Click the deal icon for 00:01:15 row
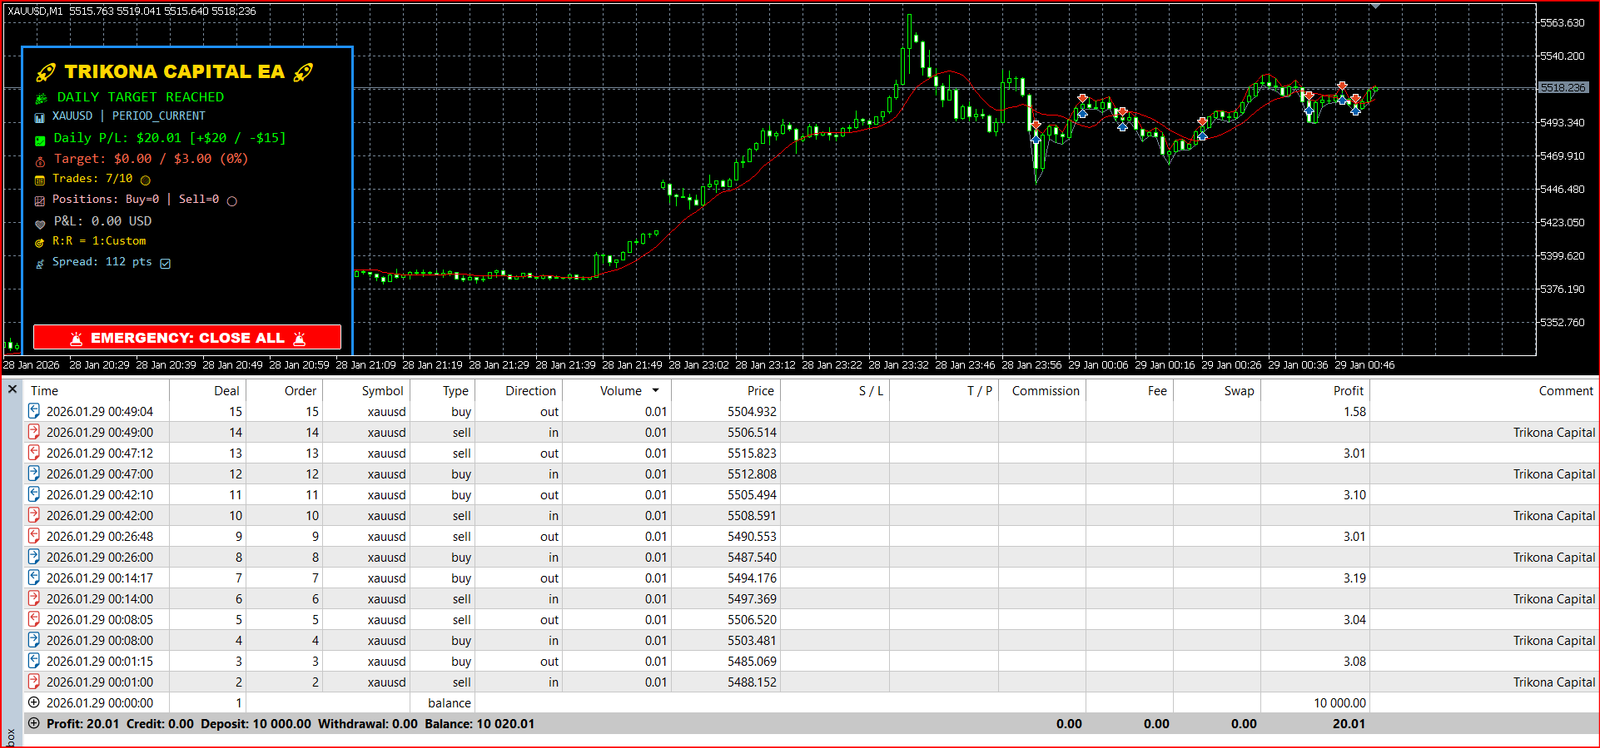The height and width of the screenshot is (748, 1600). [34, 661]
